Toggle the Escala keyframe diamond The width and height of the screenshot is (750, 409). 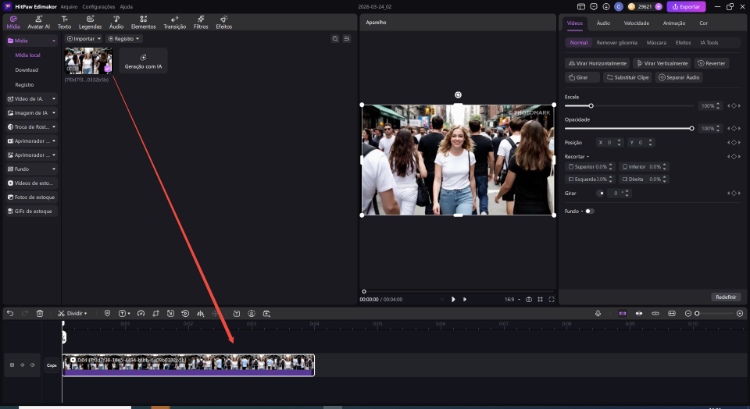(x=734, y=106)
